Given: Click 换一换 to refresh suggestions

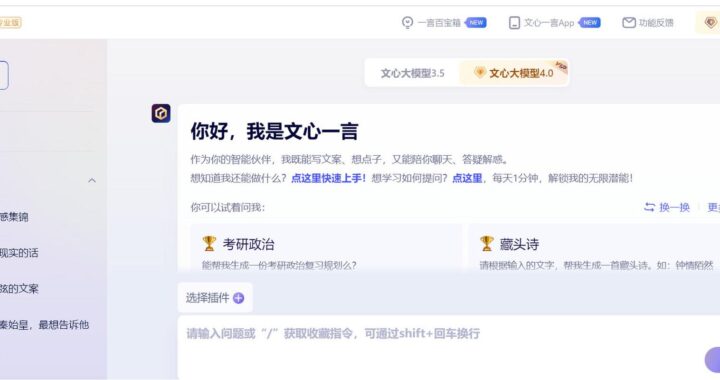Looking at the screenshot, I should (x=667, y=207).
